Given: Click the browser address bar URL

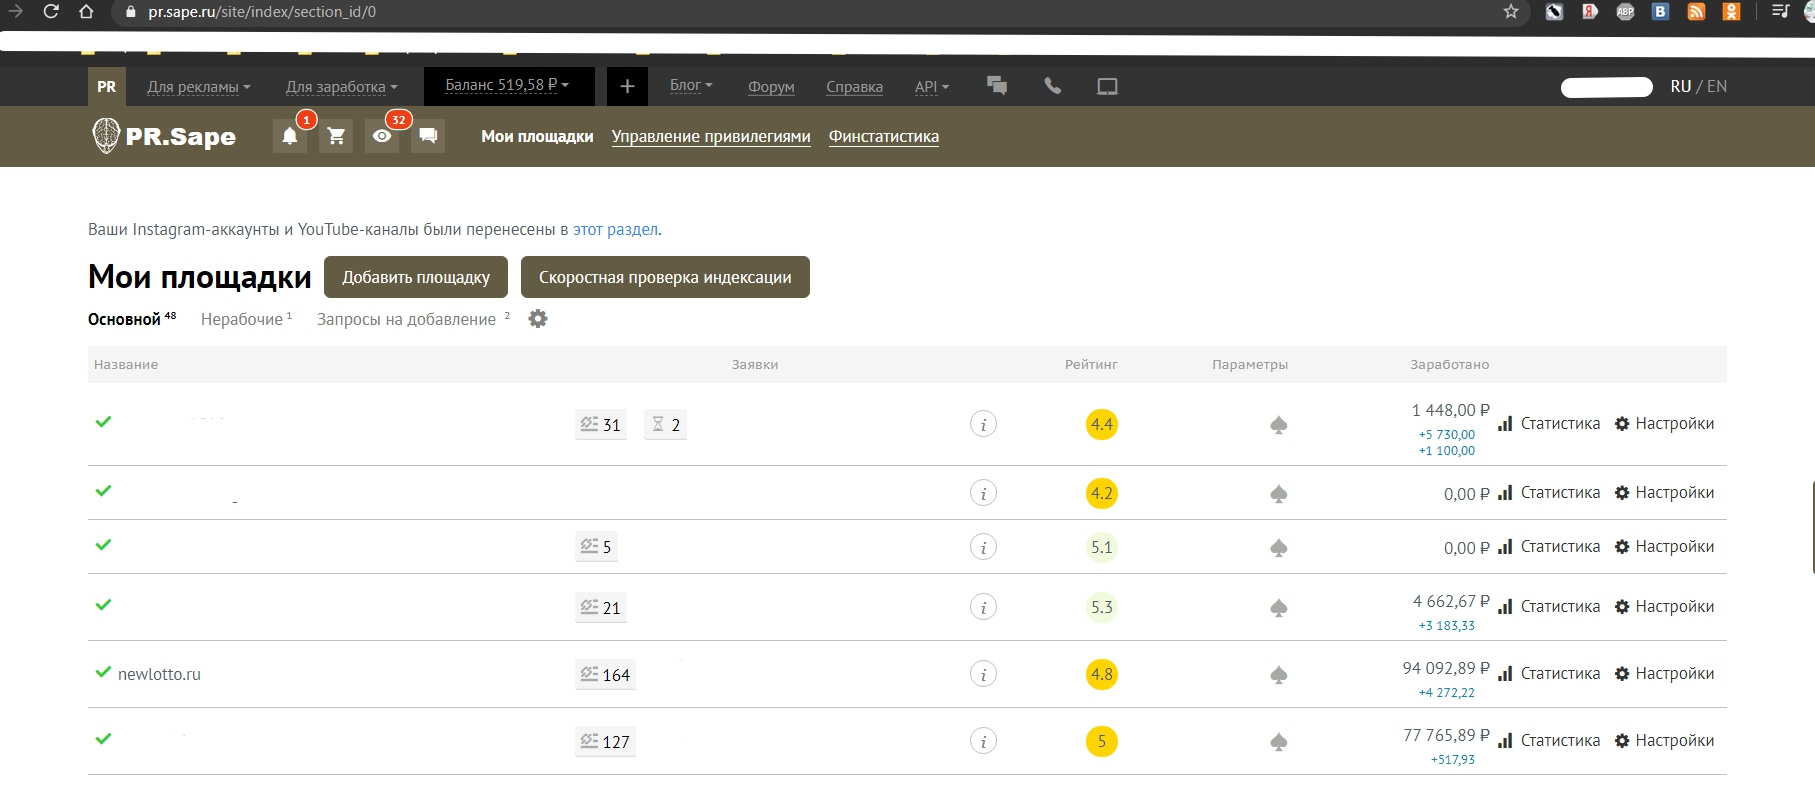Looking at the screenshot, I should tap(262, 12).
